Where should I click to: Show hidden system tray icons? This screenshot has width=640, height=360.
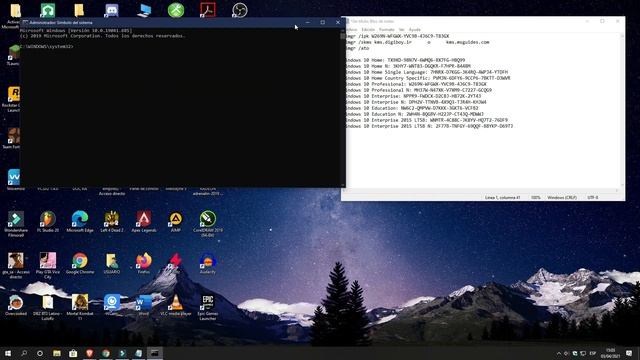(559, 353)
